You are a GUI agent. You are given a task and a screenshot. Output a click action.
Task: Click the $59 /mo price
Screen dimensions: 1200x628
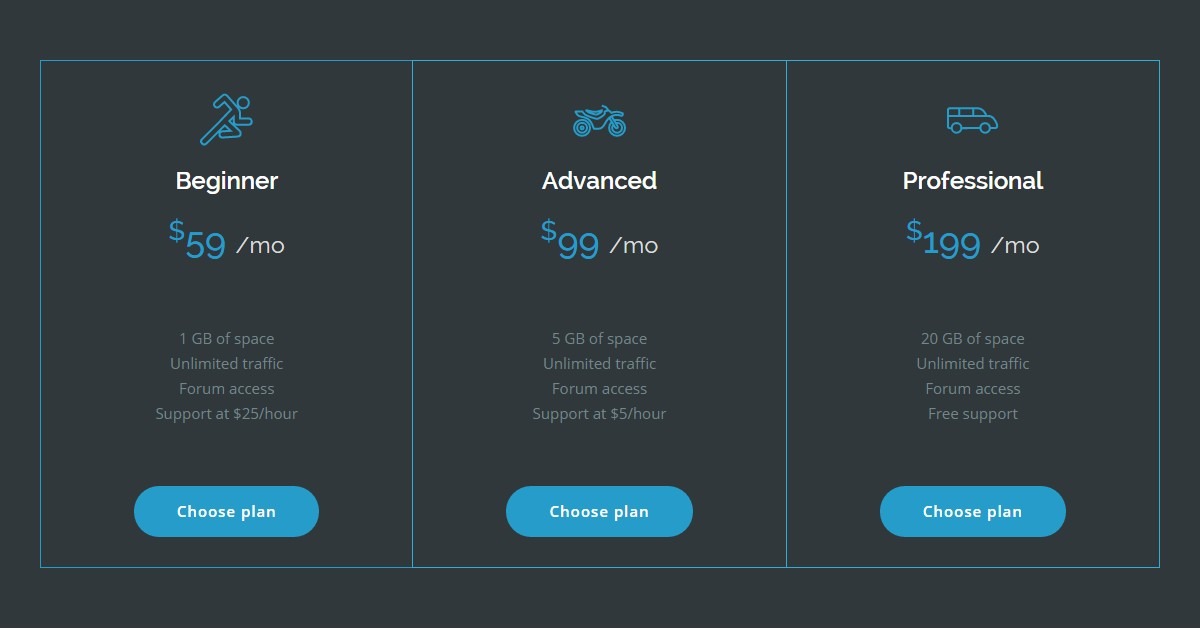point(227,241)
